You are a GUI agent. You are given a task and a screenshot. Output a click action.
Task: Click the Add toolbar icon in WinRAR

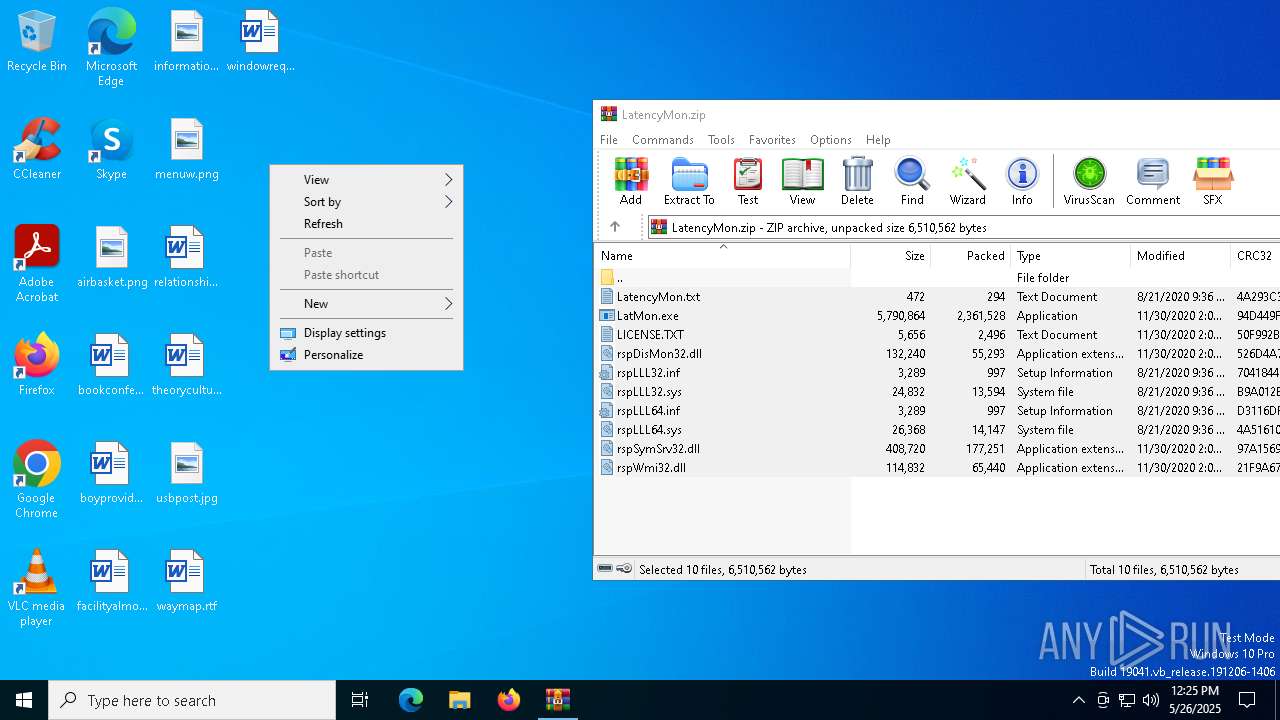(x=631, y=181)
